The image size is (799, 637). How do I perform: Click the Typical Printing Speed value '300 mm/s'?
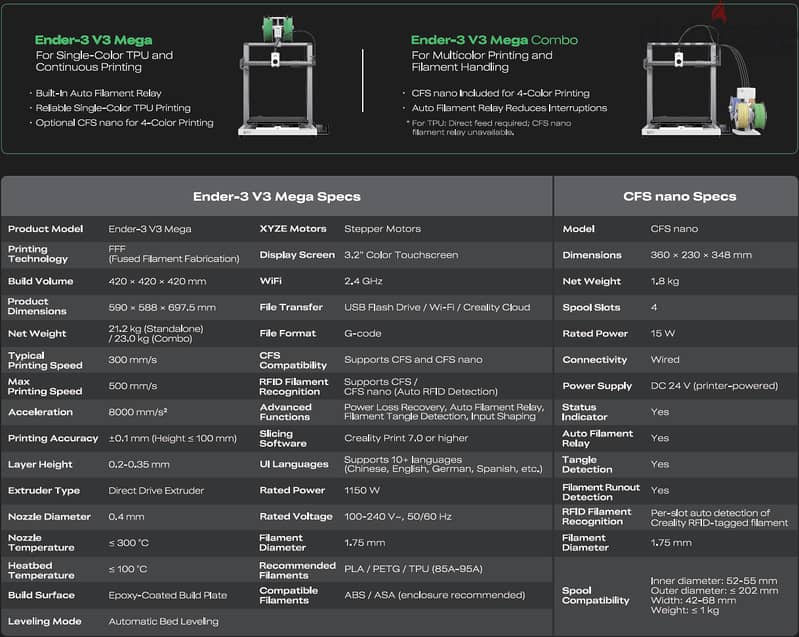(x=132, y=360)
